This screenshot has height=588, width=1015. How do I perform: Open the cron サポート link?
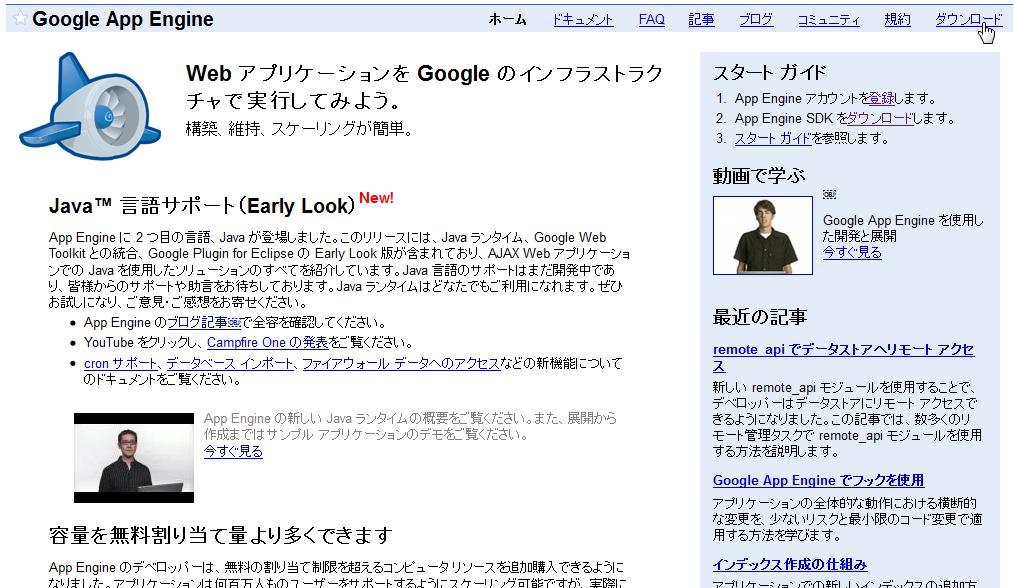coord(120,364)
